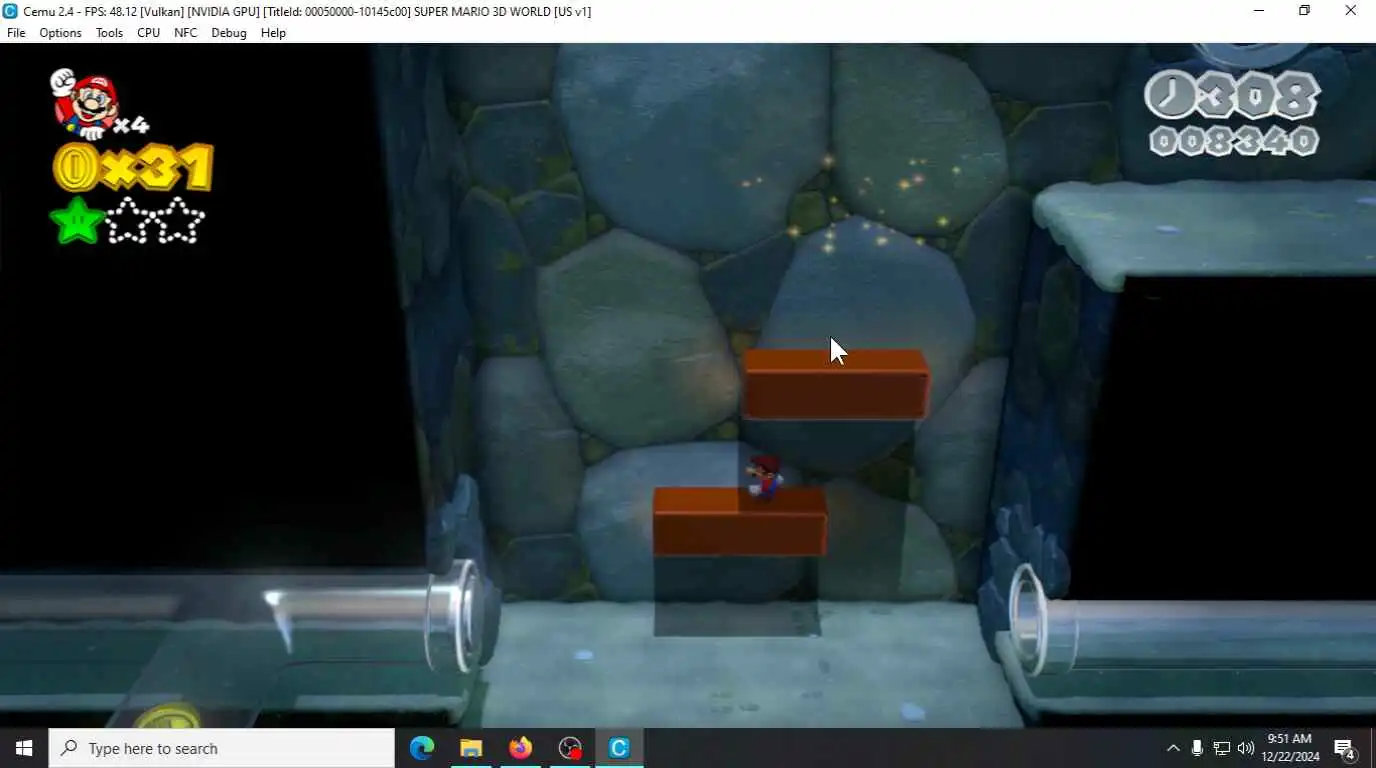1376x768 pixels.
Task: Click the microphone tray icon
Action: pyautogui.click(x=1197, y=748)
